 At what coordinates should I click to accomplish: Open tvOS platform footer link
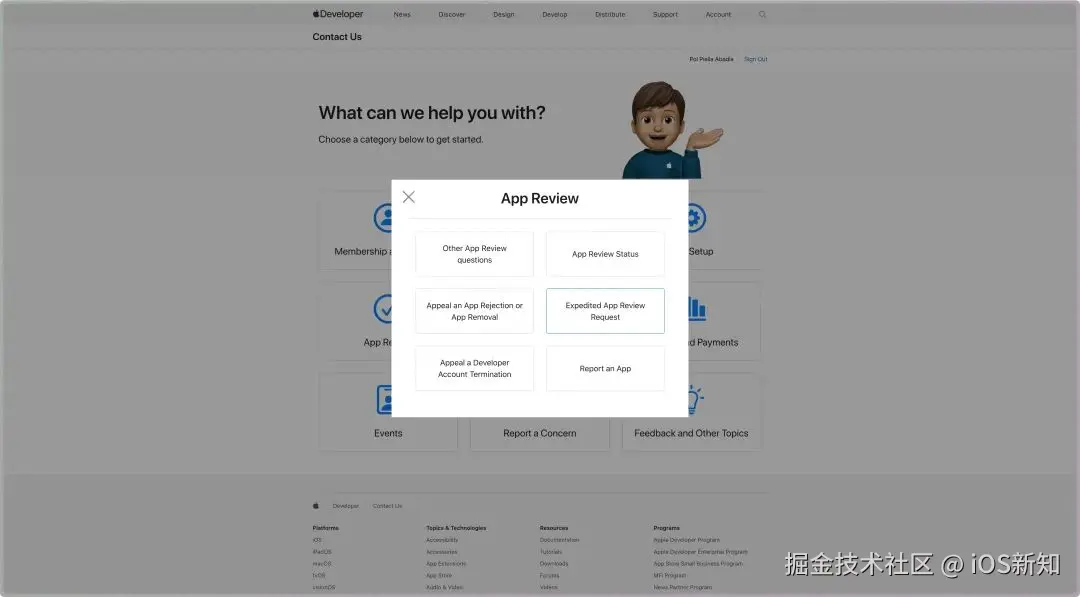pyautogui.click(x=319, y=575)
